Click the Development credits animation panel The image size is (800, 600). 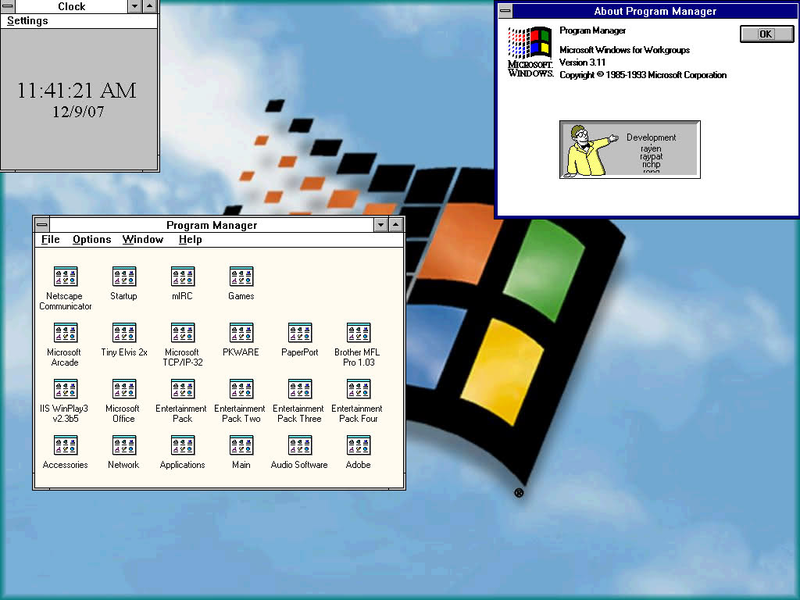click(630, 149)
